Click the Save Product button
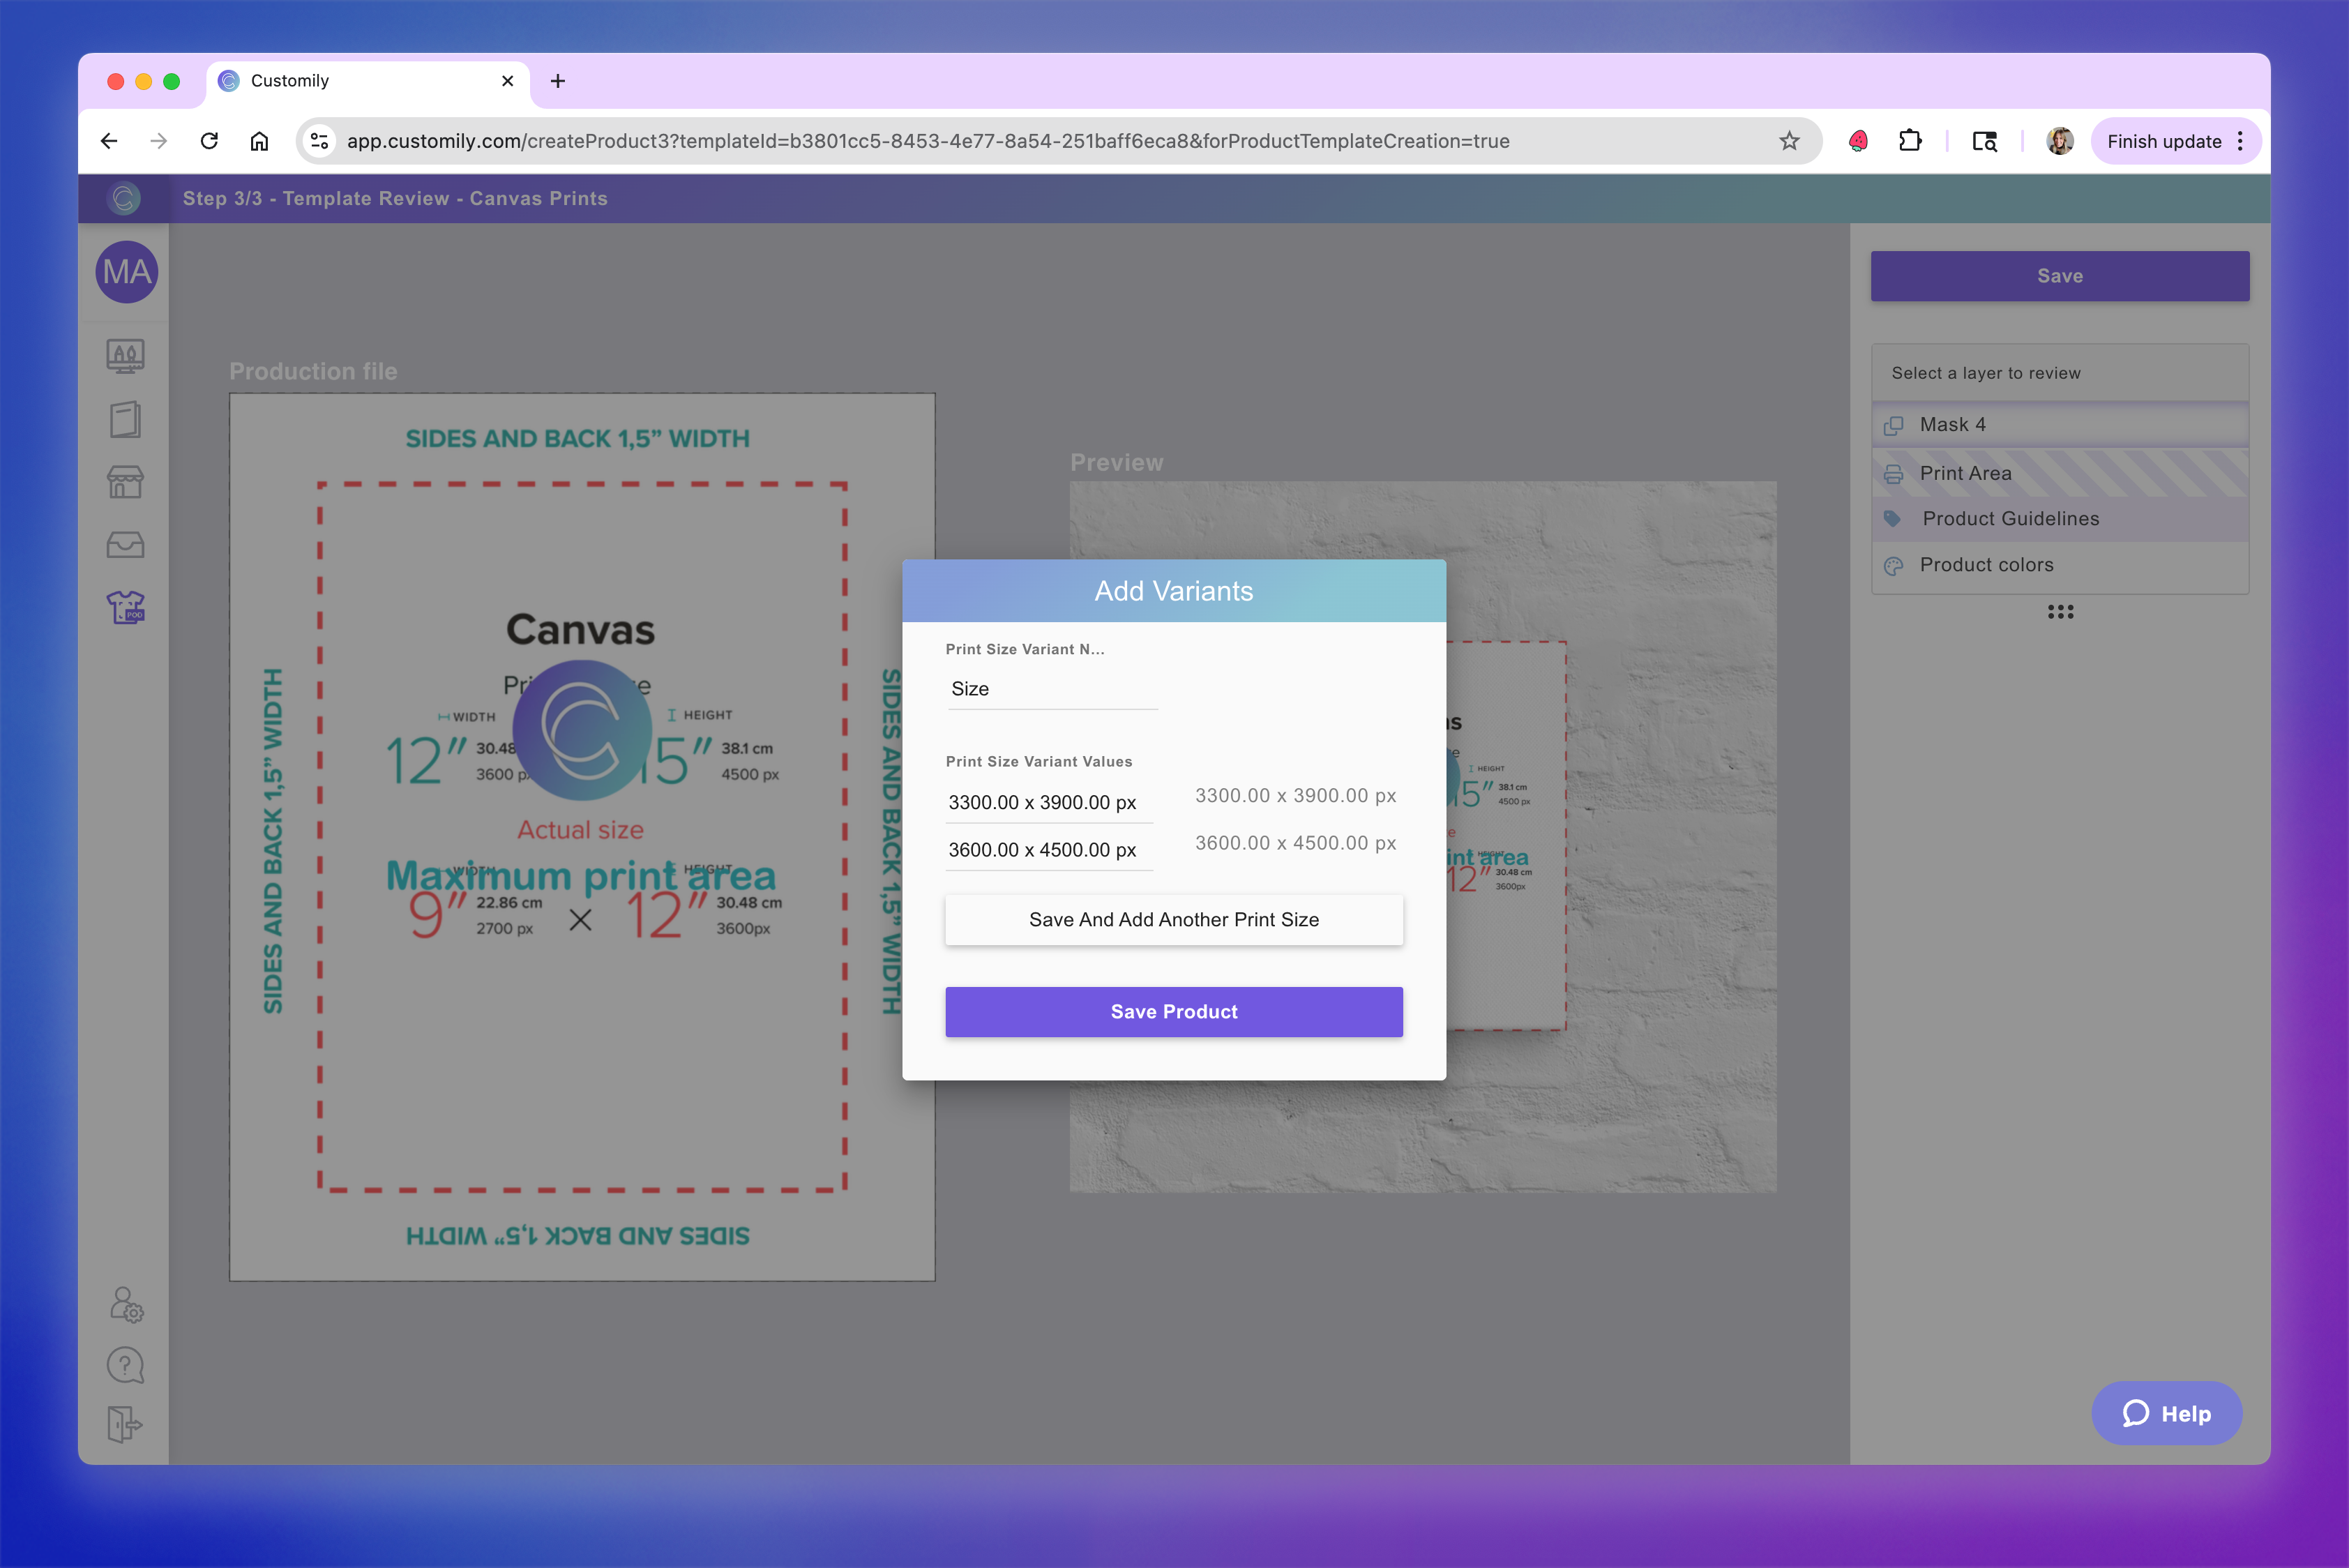The image size is (2349, 1568). click(1174, 1012)
